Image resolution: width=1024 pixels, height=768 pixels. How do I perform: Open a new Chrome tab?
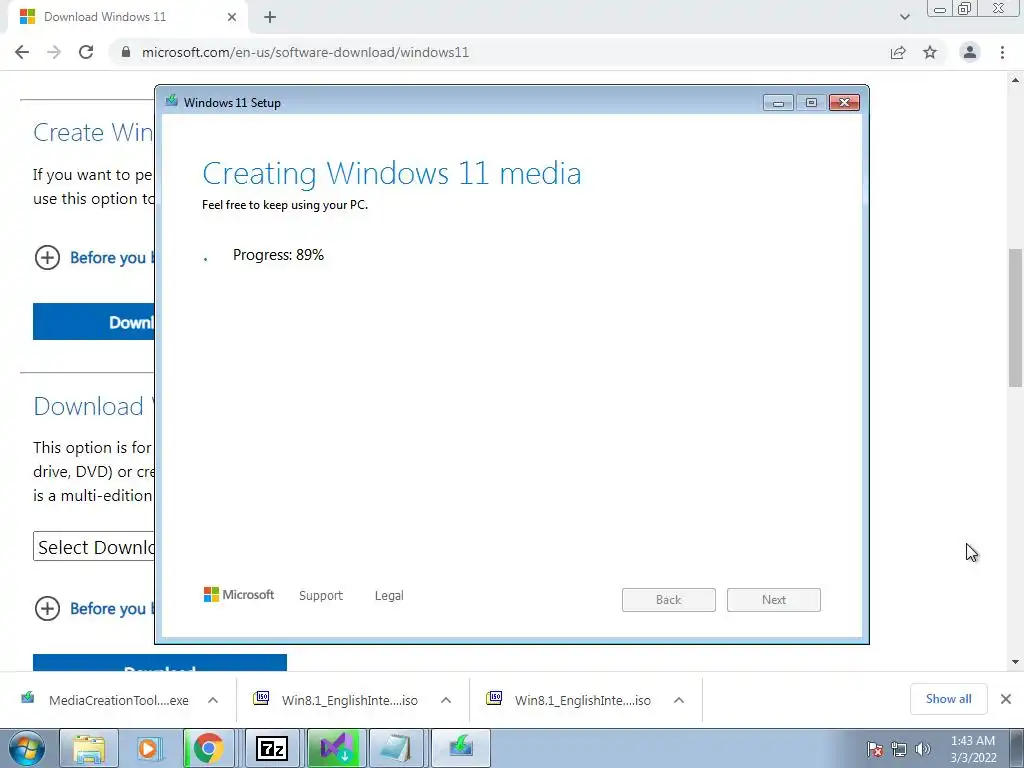270,17
